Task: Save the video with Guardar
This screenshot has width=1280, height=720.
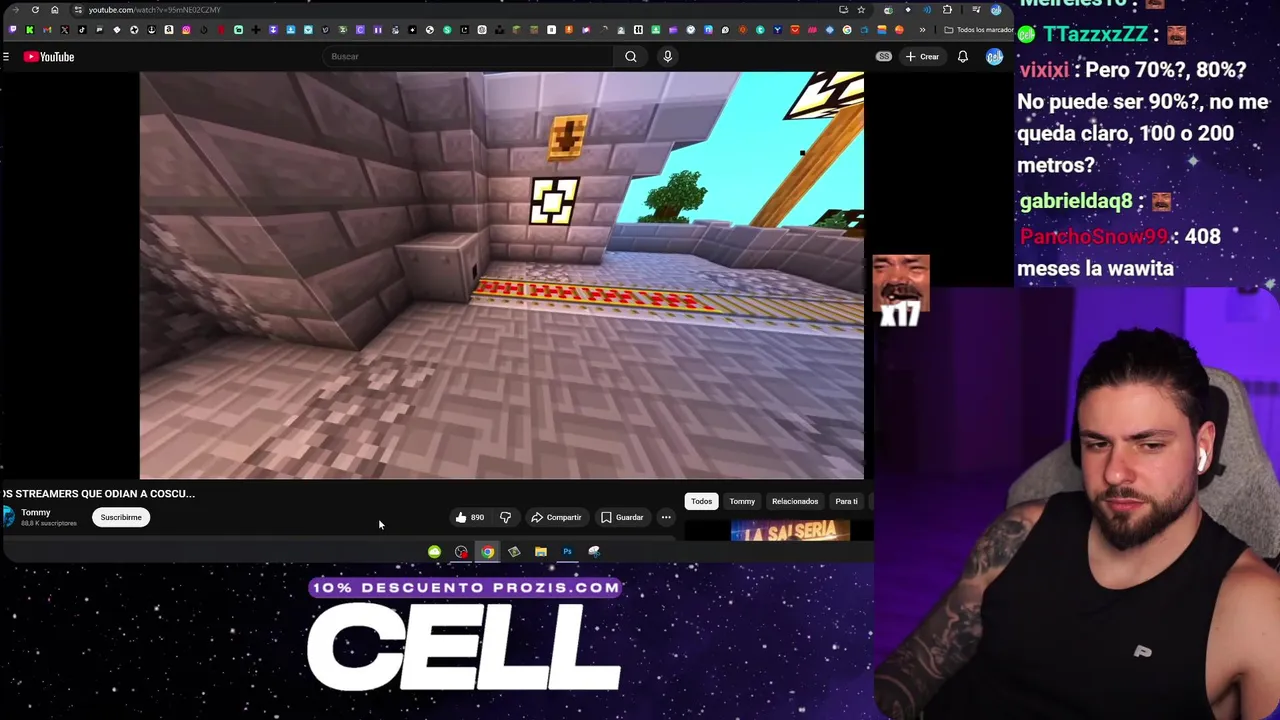Action: [622, 518]
